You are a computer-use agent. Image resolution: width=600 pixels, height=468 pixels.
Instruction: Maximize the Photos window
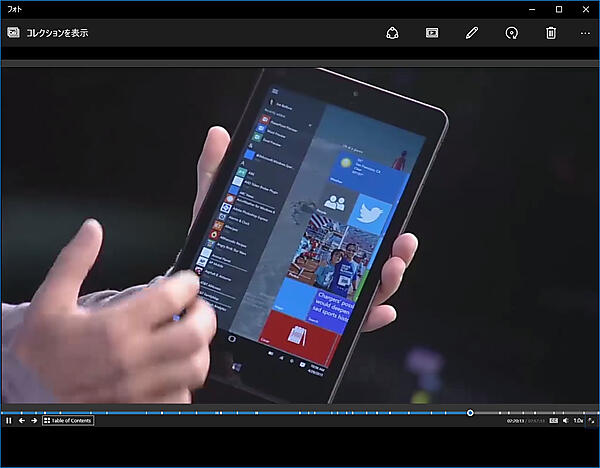click(x=559, y=10)
